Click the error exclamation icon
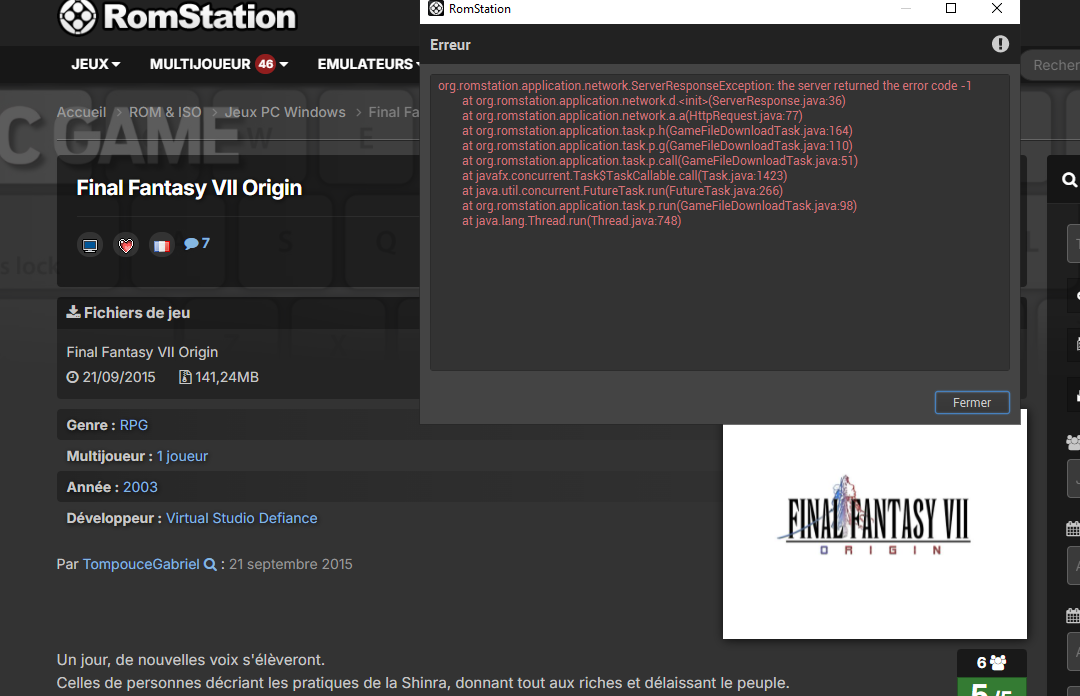The image size is (1080, 696). [1000, 44]
